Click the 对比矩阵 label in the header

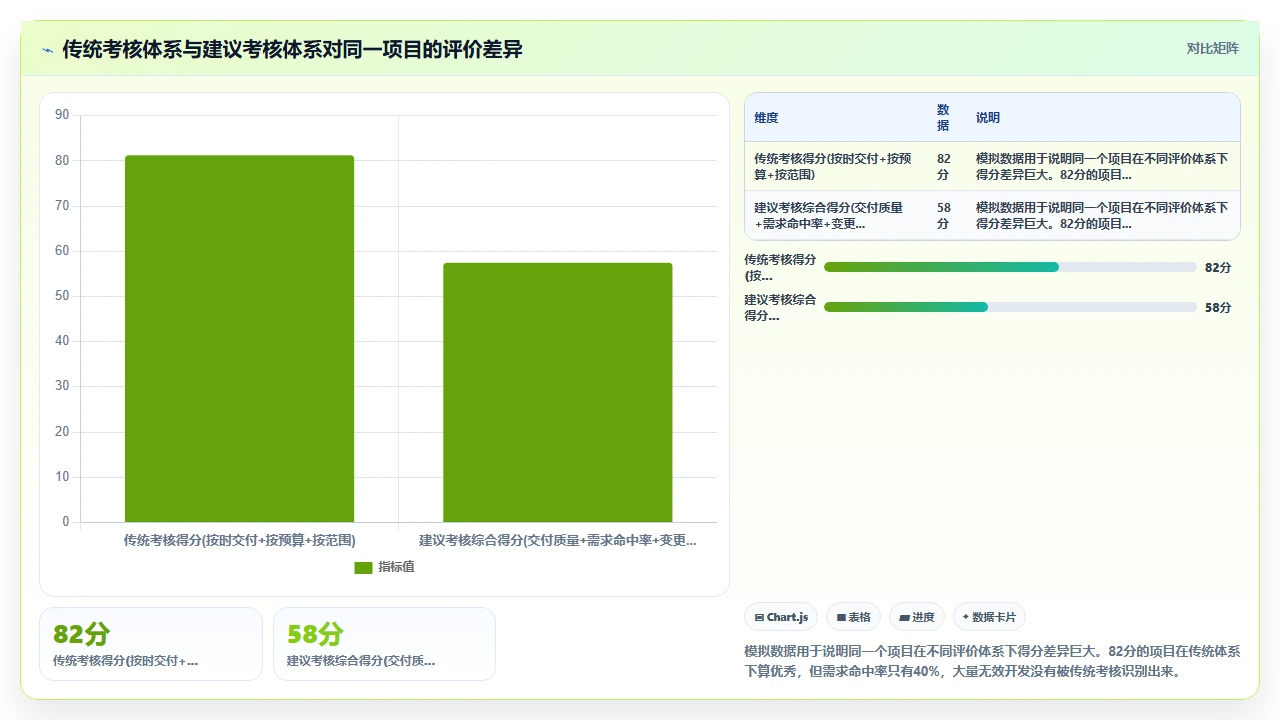pos(1212,49)
